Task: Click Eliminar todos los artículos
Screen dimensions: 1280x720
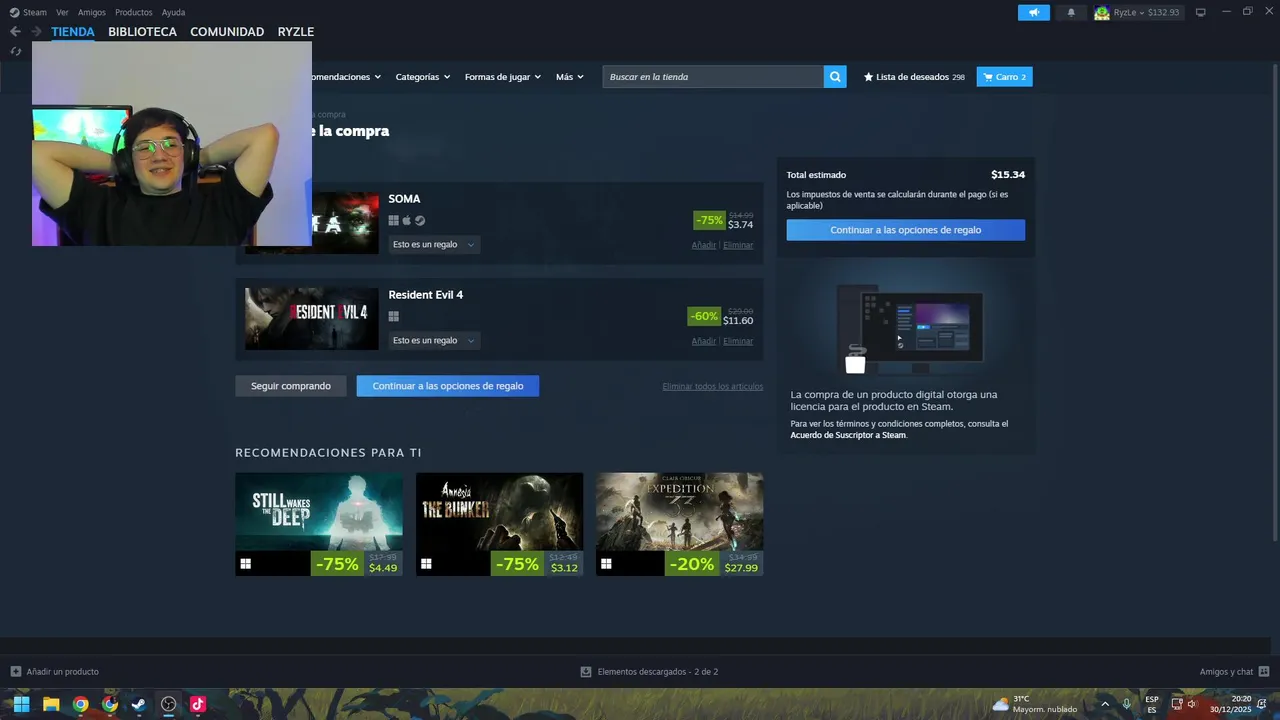Action: point(712,387)
